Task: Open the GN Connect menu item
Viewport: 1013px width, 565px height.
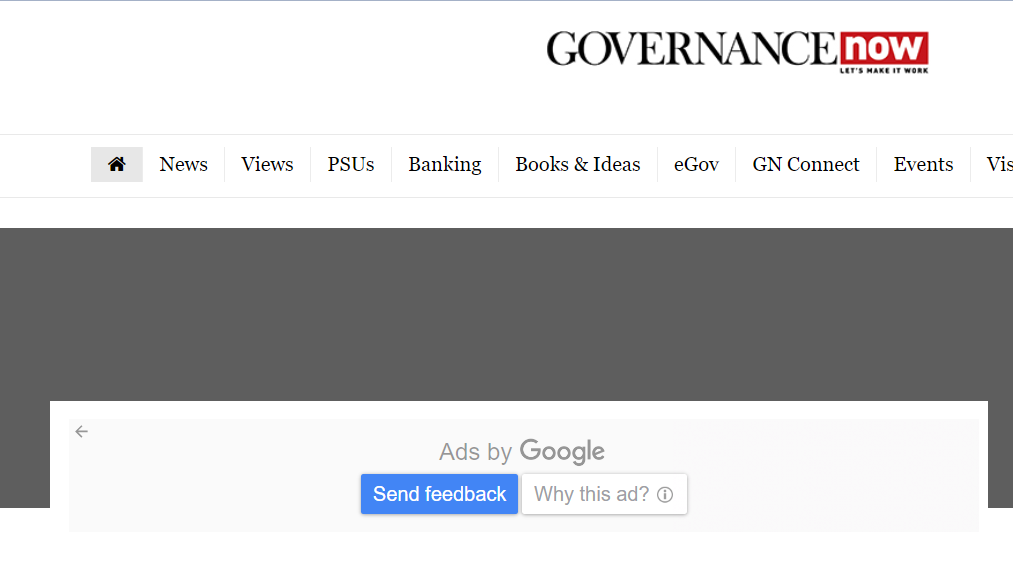Action: pyautogui.click(x=806, y=165)
